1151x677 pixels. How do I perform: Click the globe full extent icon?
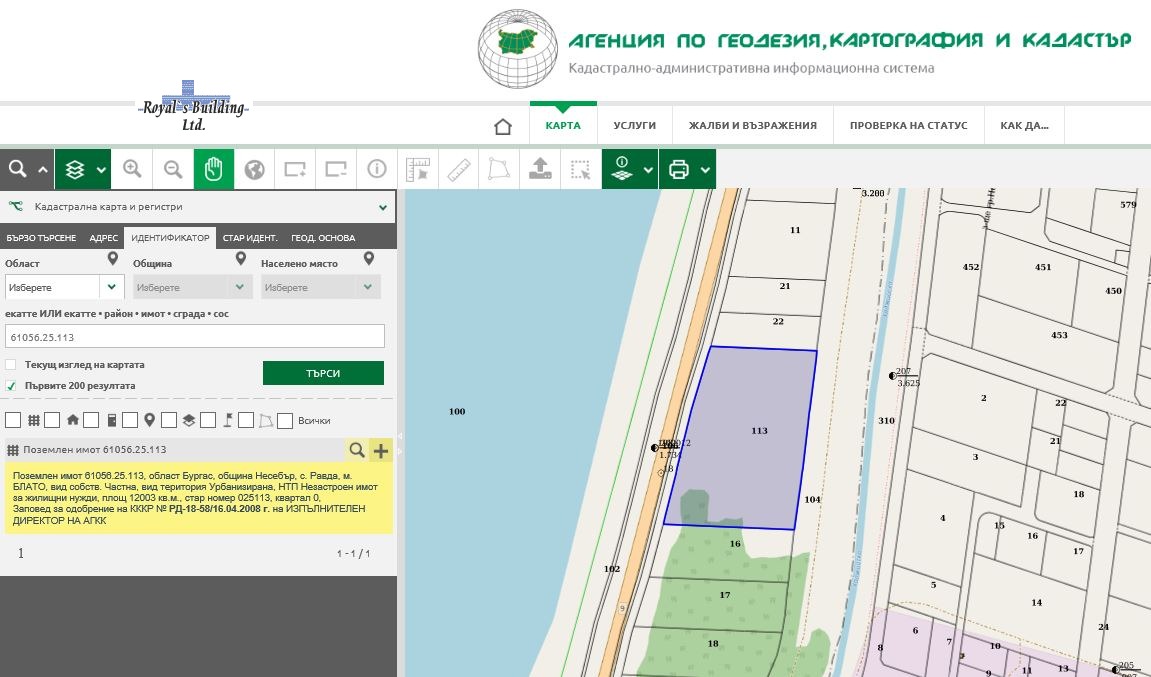tap(254, 170)
